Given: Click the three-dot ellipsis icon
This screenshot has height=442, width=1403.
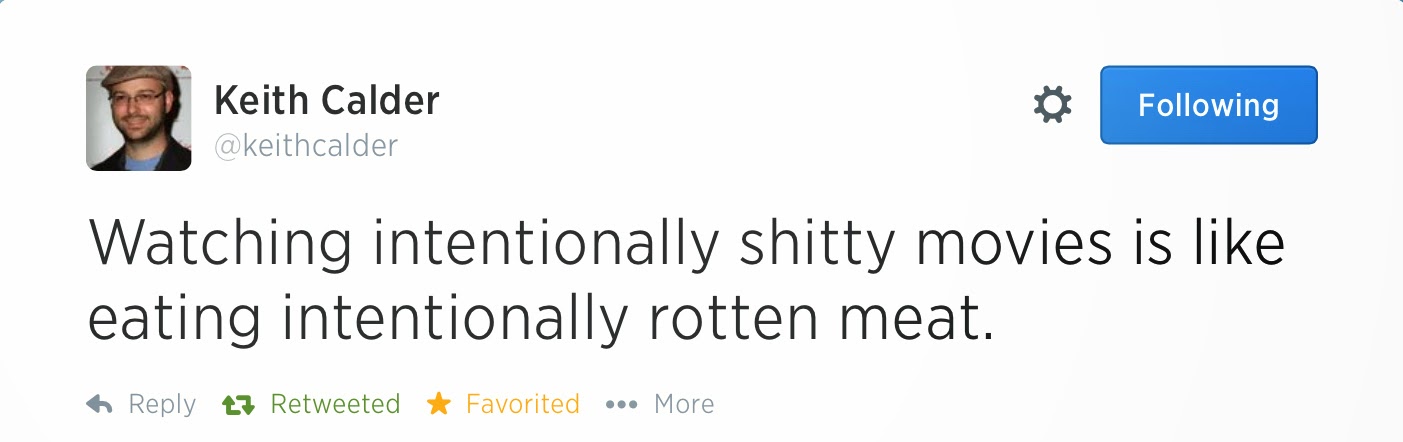Looking at the screenshot, I should (x=621, y=405).
